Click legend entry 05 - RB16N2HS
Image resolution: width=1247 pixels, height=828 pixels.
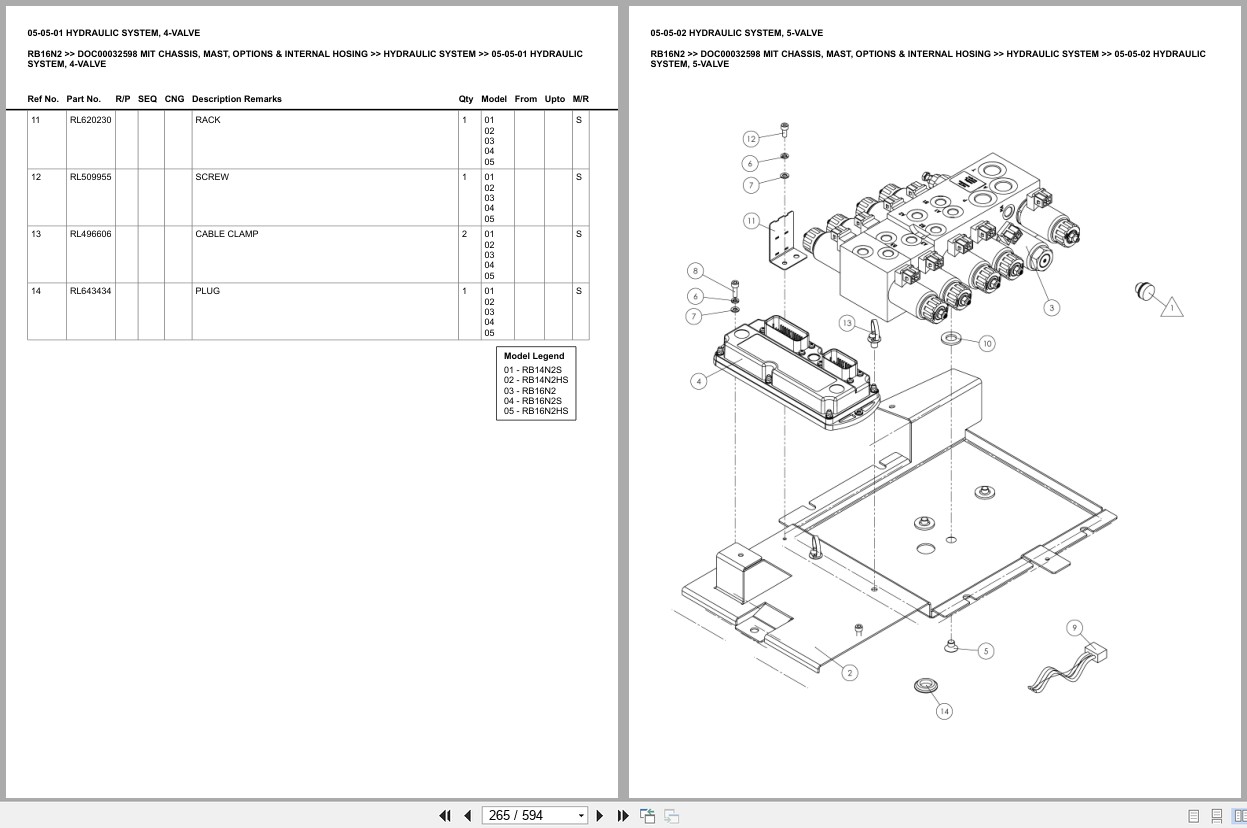coord(536,411)
